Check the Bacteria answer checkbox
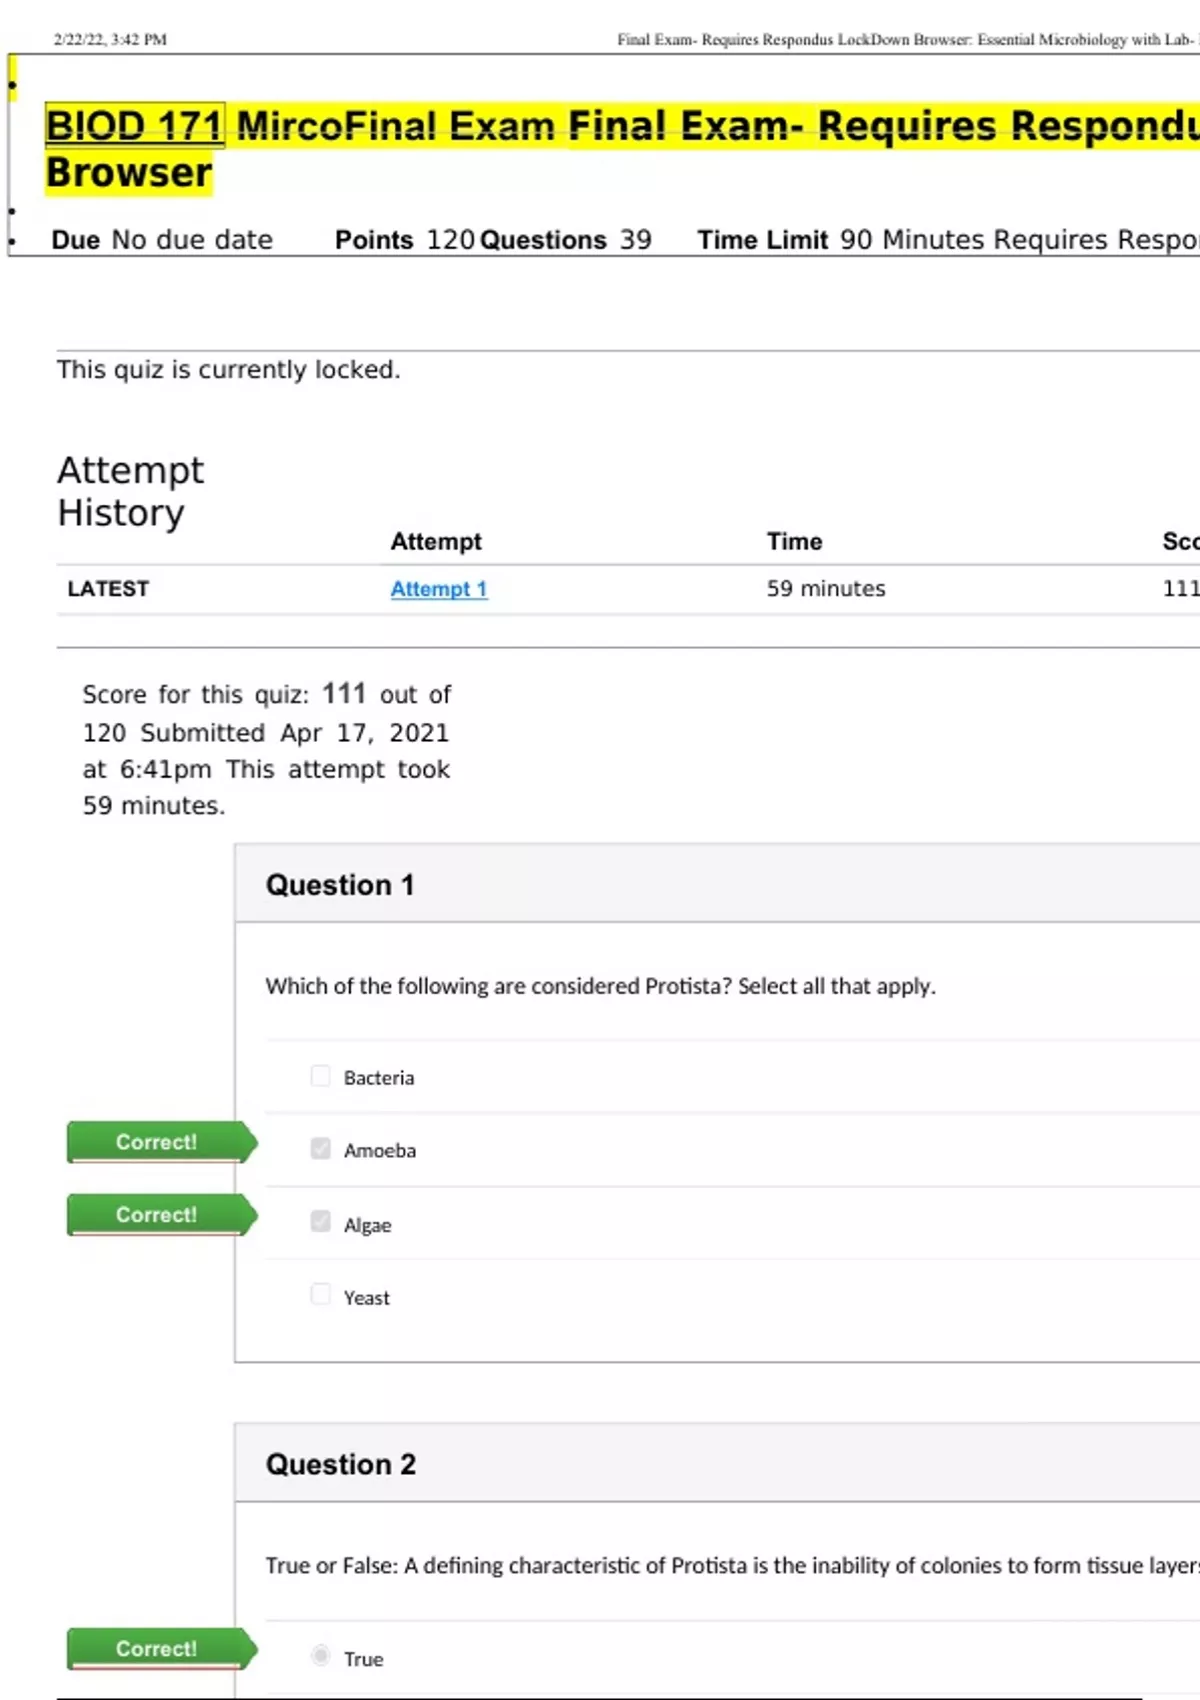The image size is (1200, 1700). (x=320, y=1076)
